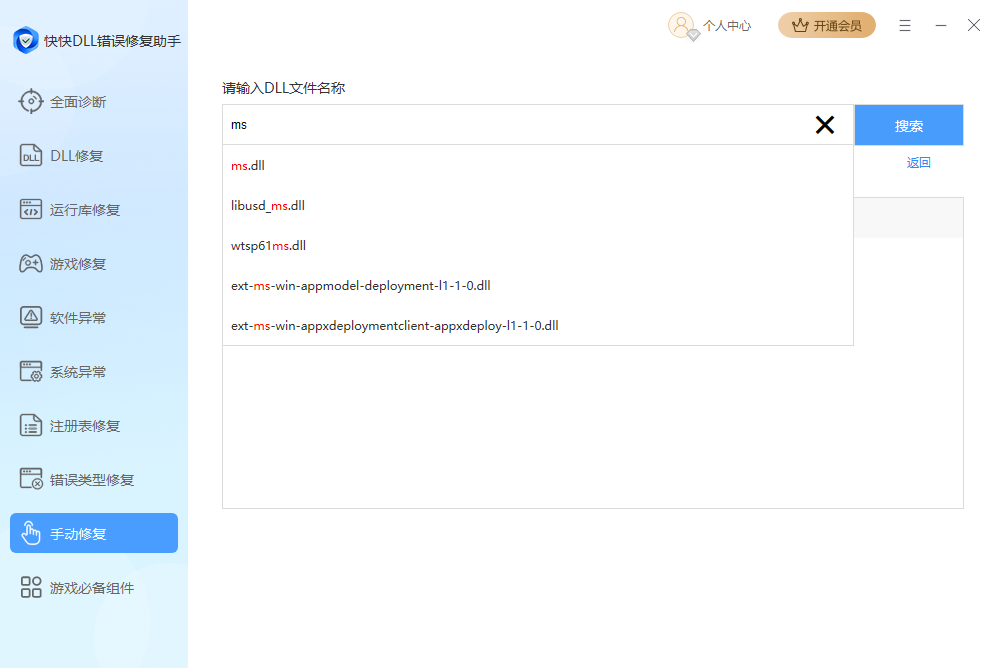998x668 pixels.
Task: Select suggestion wtsp61ms.dll
Action: coord(538,246)
